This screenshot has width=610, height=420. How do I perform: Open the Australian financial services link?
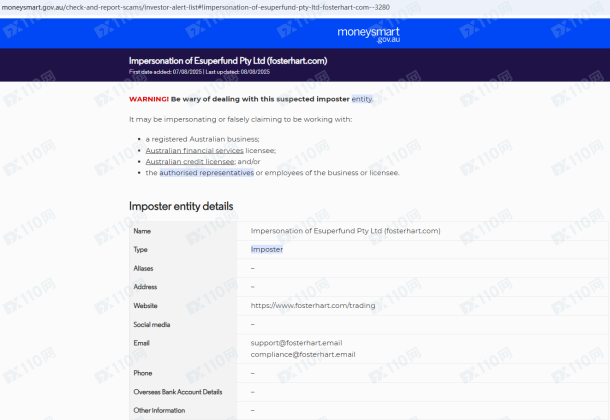[x=195, y=150]
